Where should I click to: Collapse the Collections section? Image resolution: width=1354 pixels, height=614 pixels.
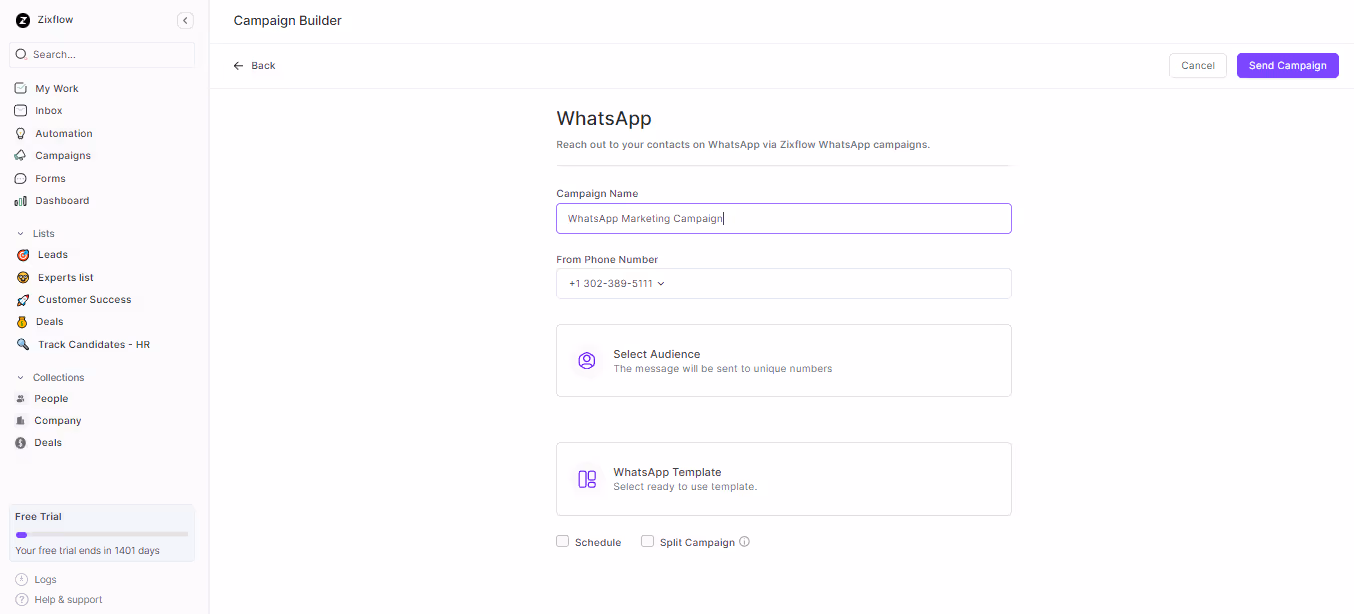click(20, 377)
